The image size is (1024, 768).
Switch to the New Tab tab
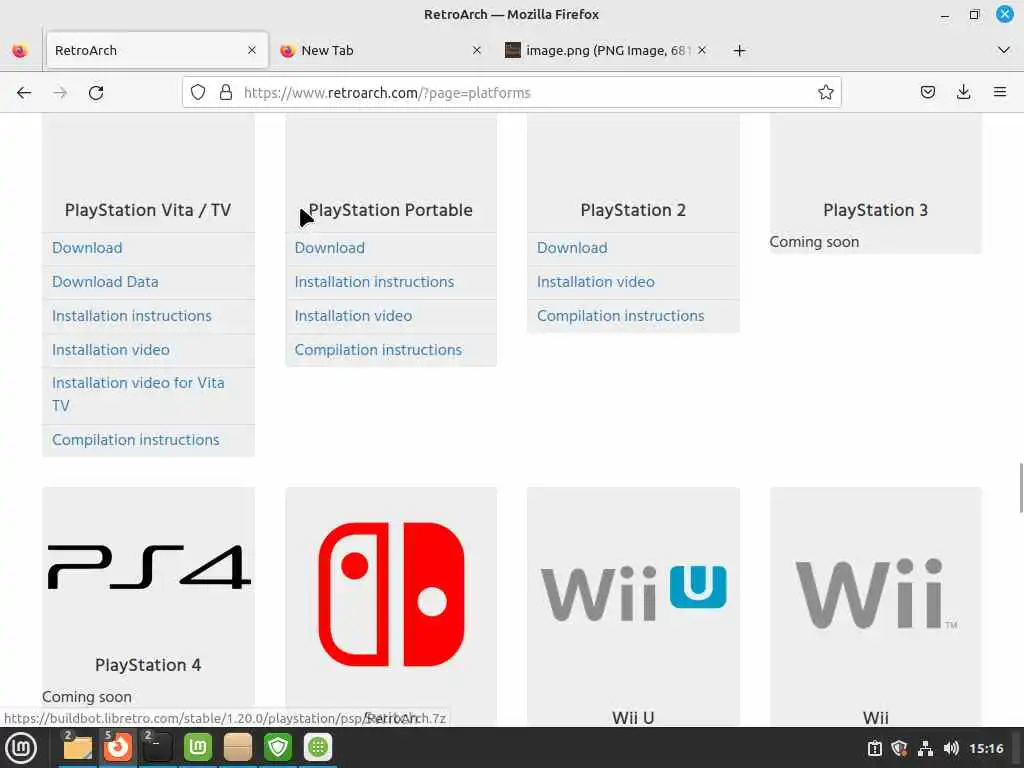(382, 50)
